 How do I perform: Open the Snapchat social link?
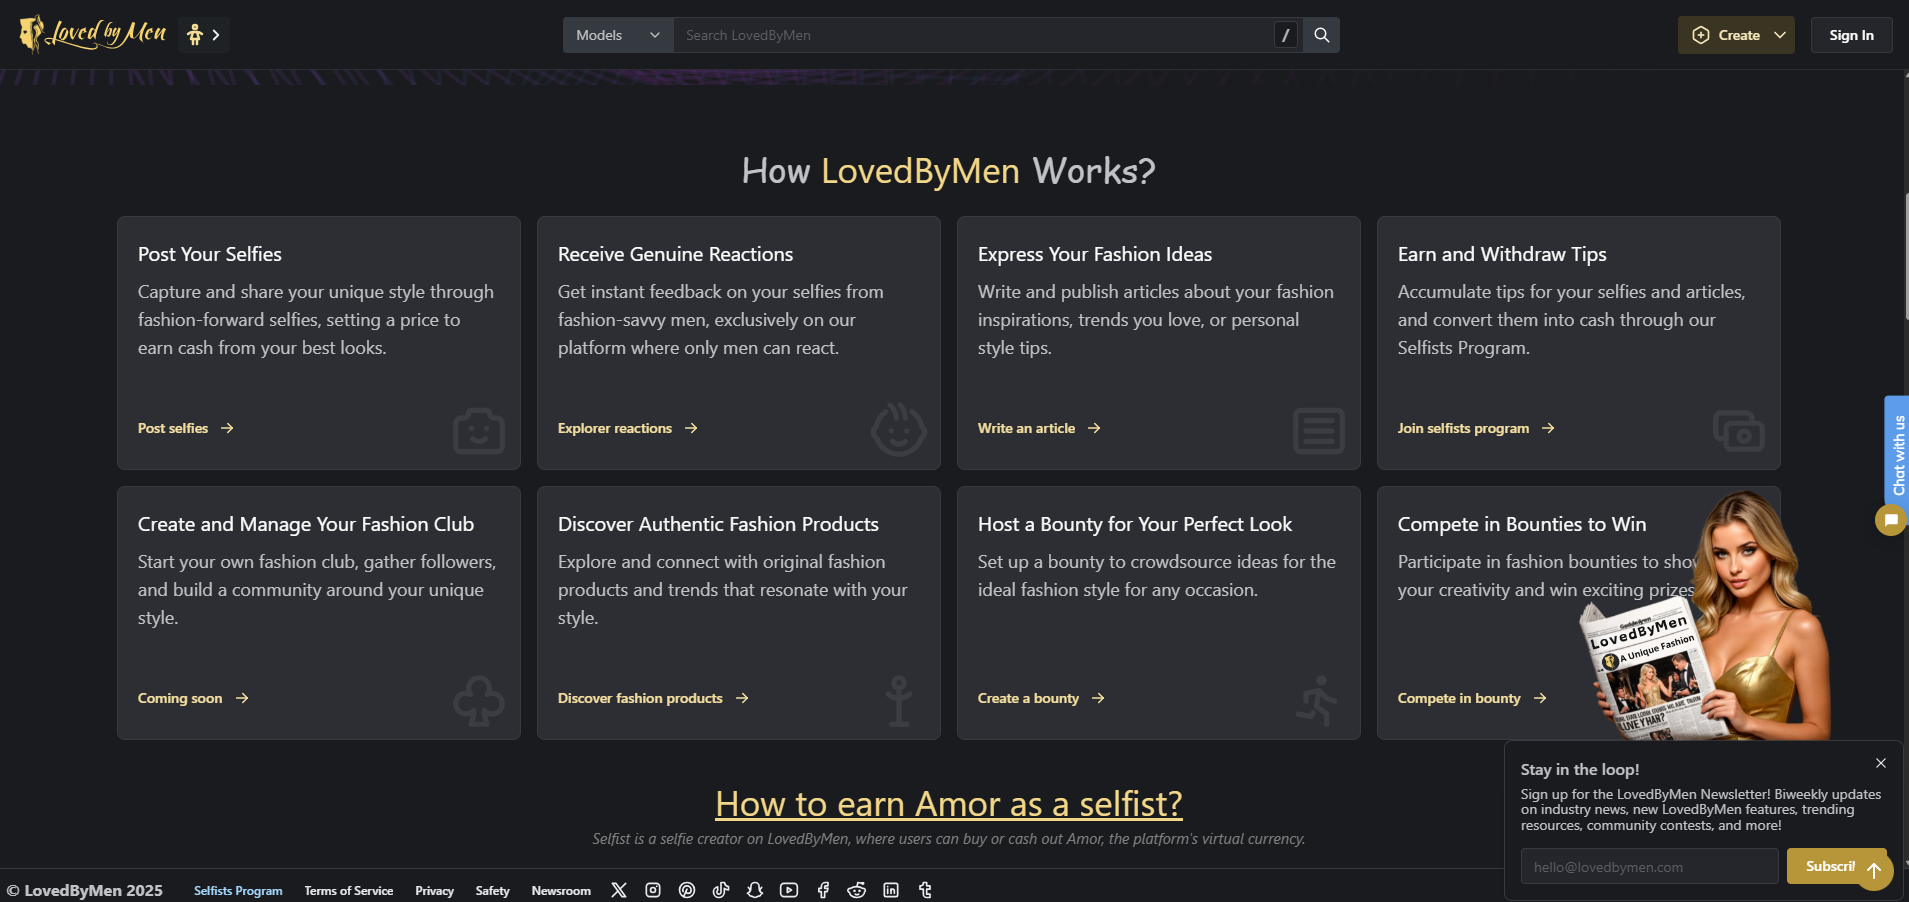(x=755, y=890)
